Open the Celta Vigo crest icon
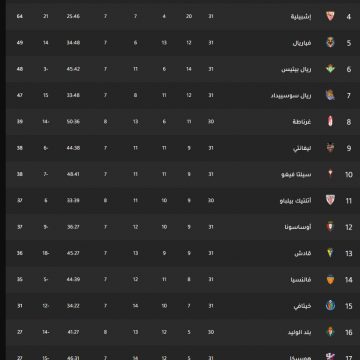Image resolution: width=360 pixels, height=360 pixels. tap(330, 174)
